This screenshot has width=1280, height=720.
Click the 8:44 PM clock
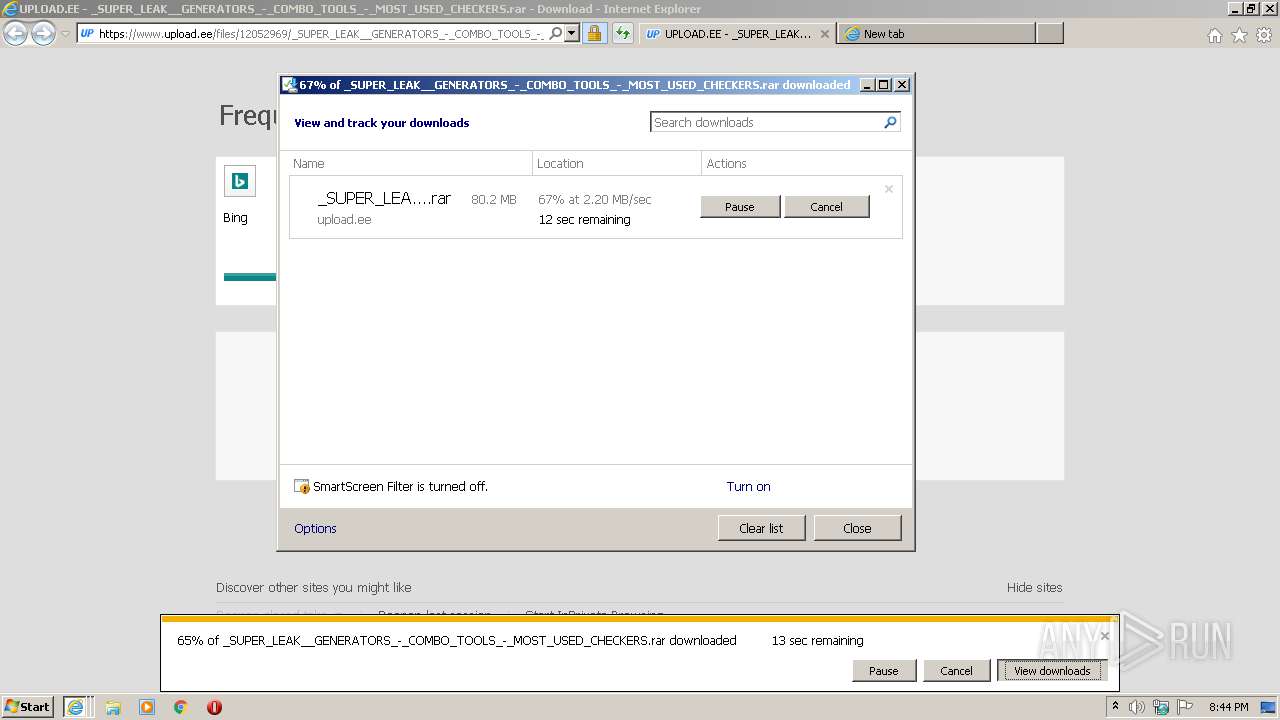(x=1228, y=707)
